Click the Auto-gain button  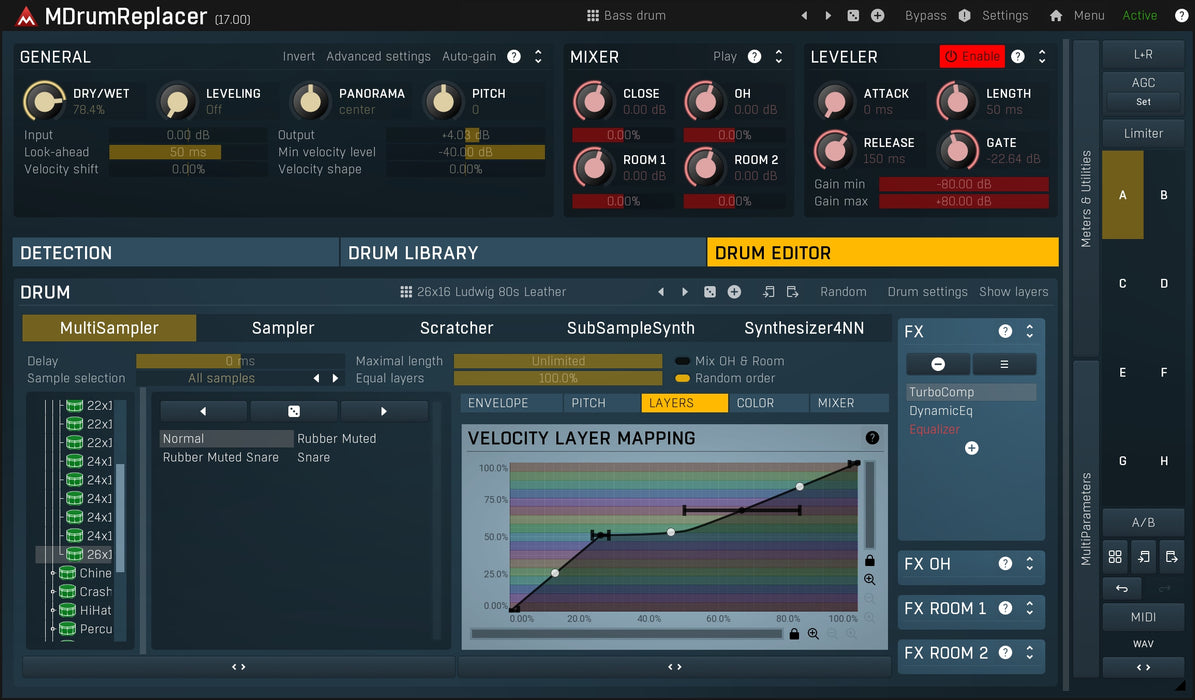[x=469, y=57]
